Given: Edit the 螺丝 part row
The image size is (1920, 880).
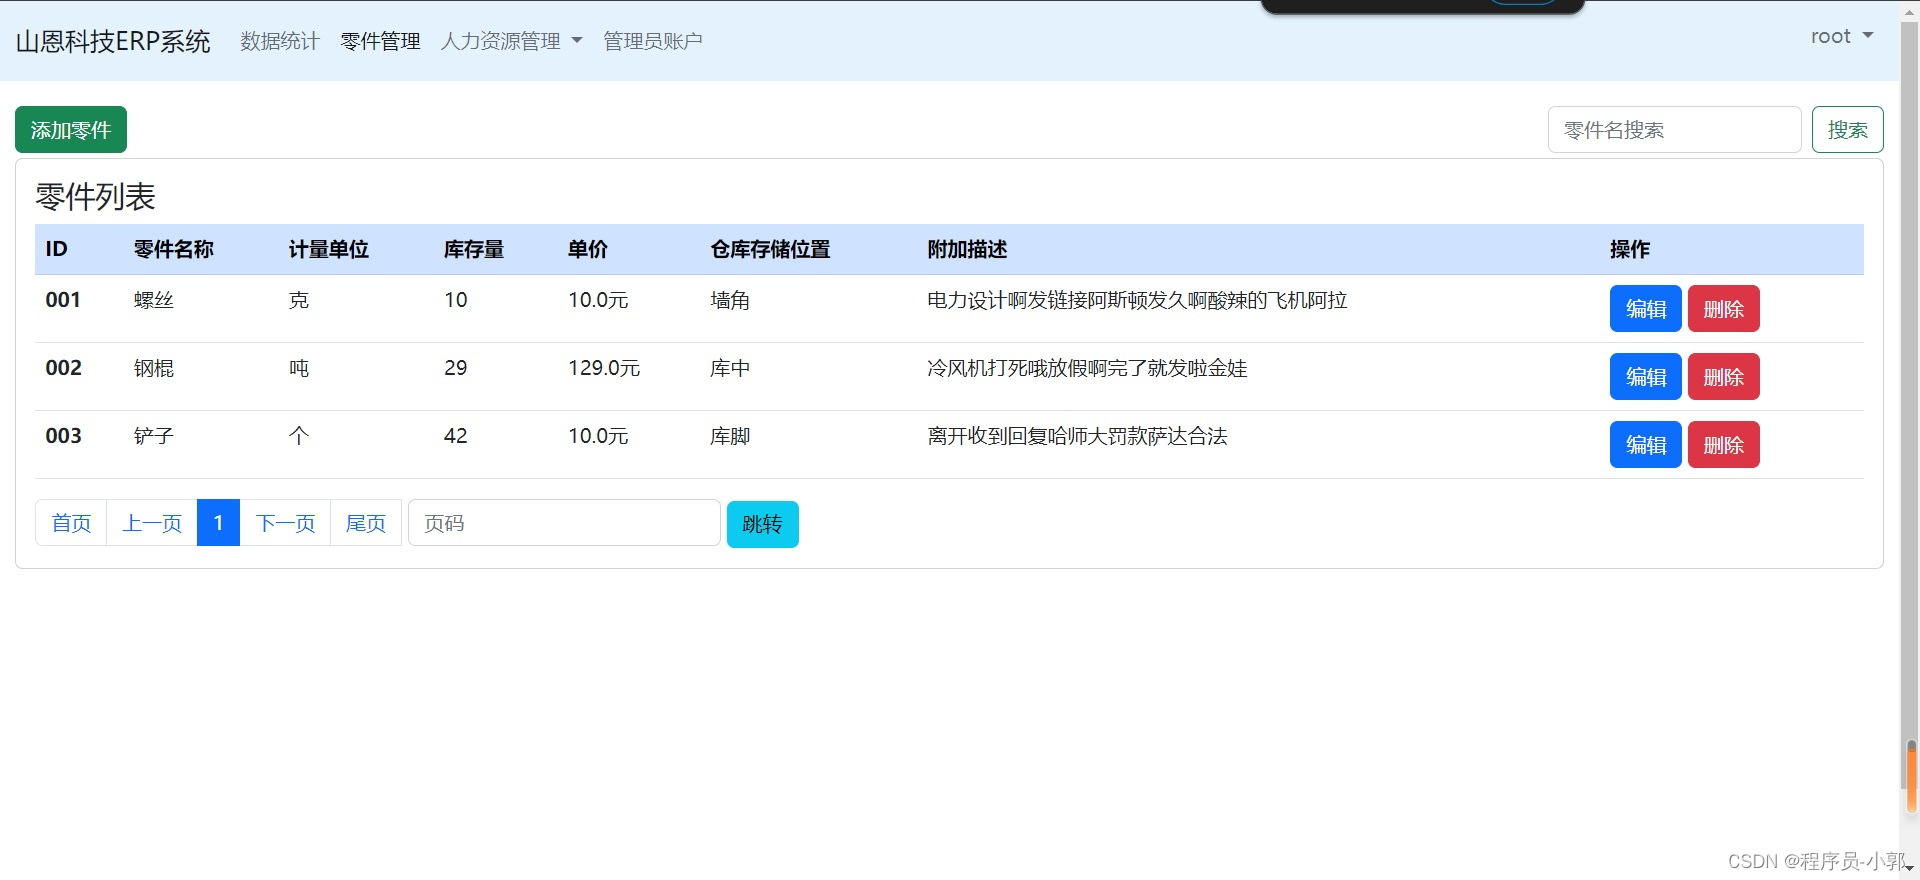Looking at the screenshot, I should tap(1645, 309).
